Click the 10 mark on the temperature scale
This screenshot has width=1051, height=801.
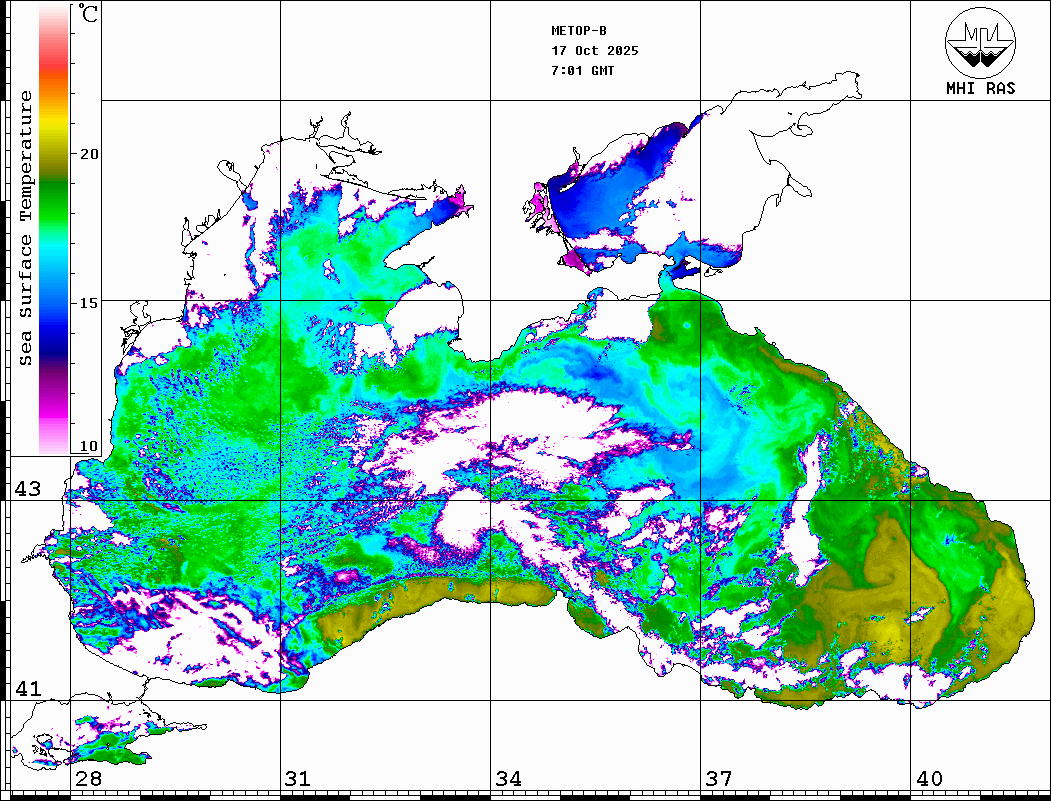pyautogui.click(x=89, y=446)
